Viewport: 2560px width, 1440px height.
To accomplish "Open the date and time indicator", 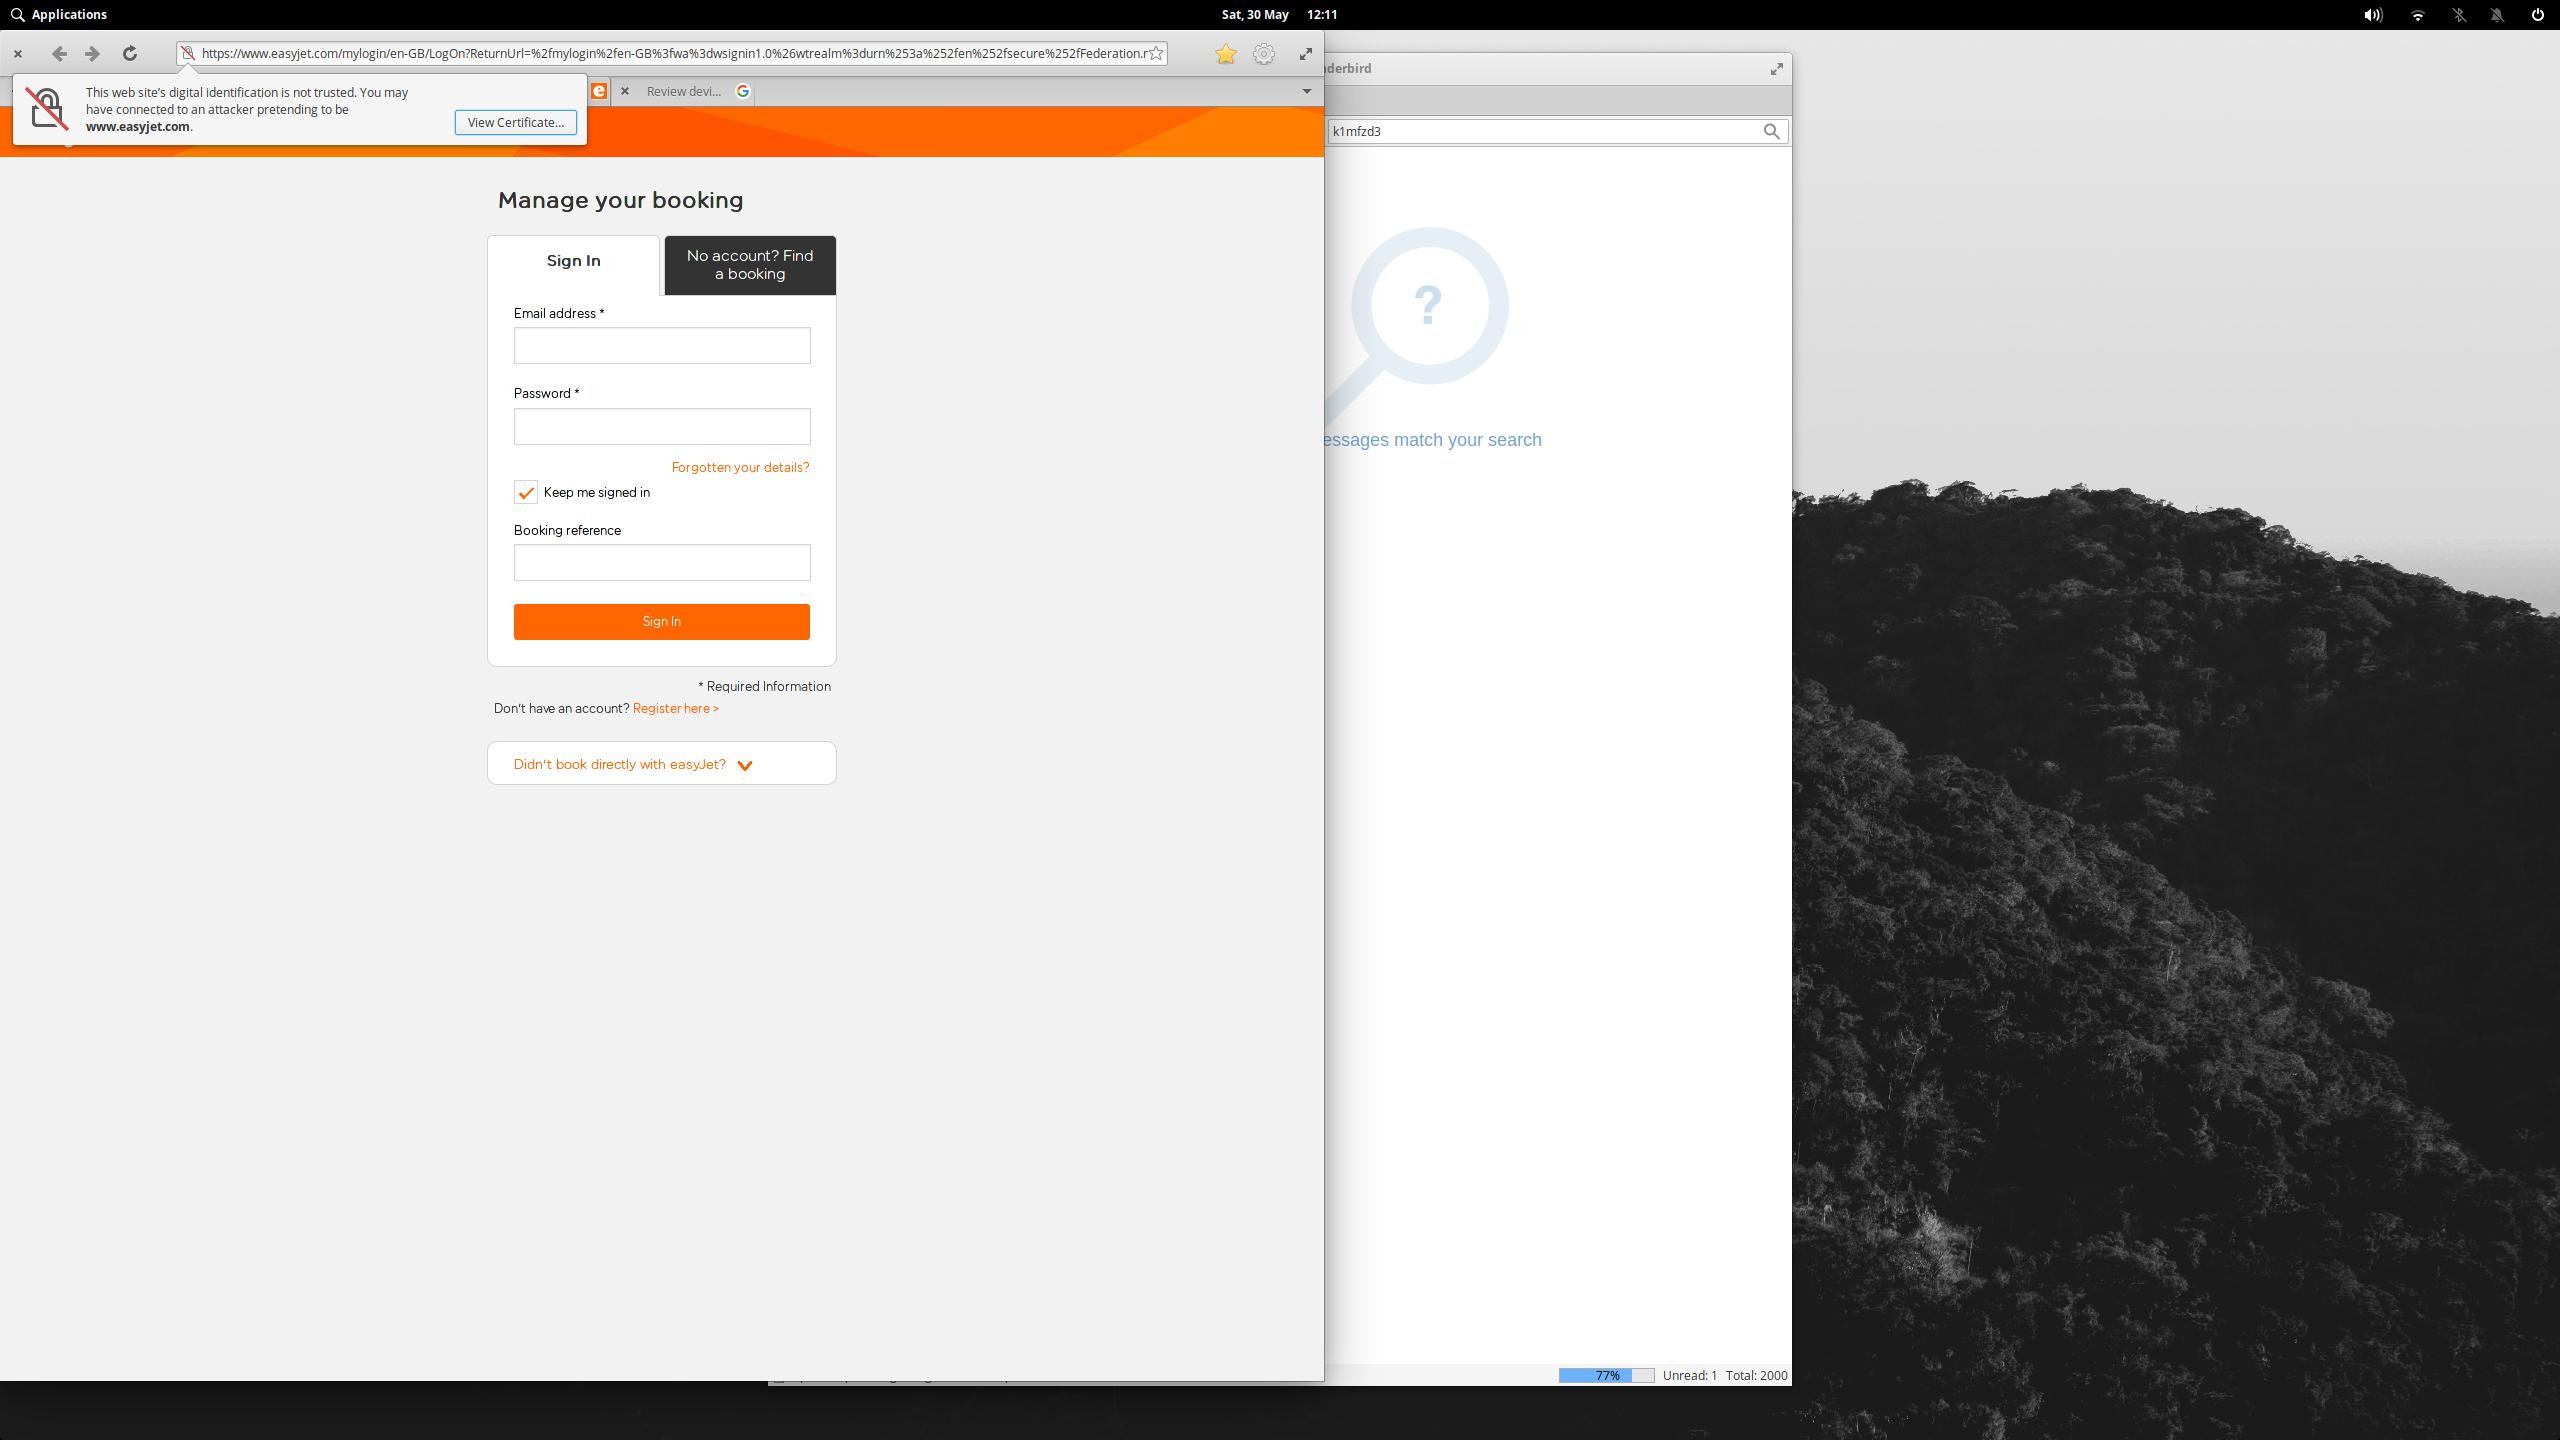I will click(x=1279, y=14).
